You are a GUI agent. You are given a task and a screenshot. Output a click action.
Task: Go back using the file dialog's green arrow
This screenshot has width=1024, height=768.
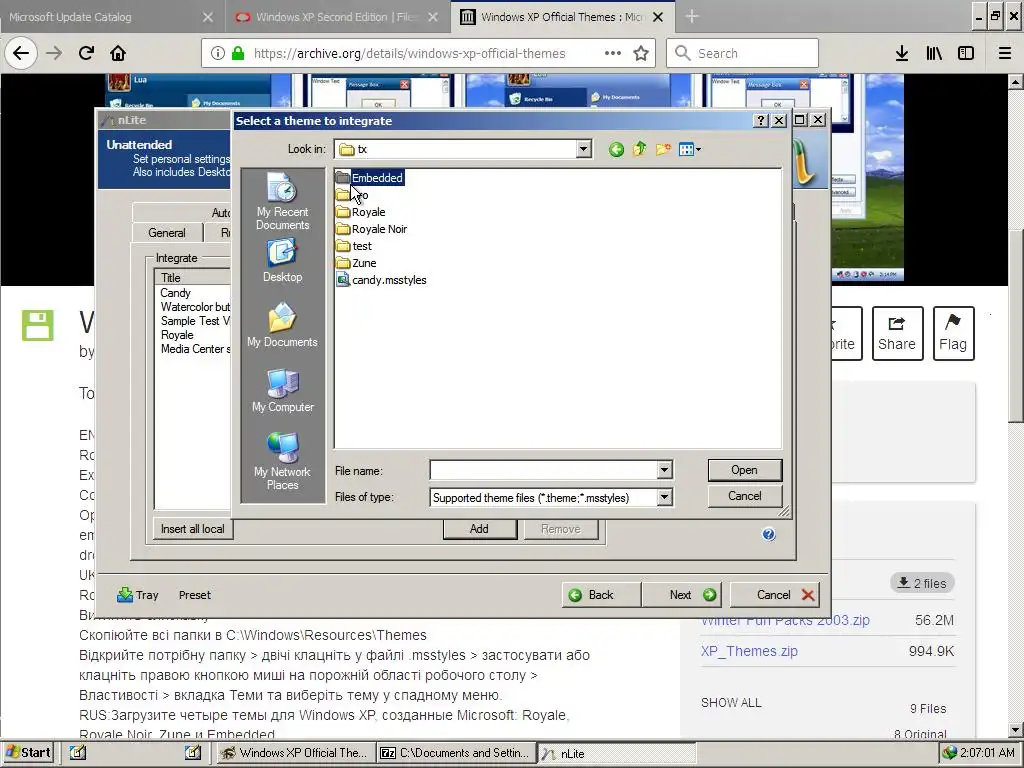[x=616, y=150]
